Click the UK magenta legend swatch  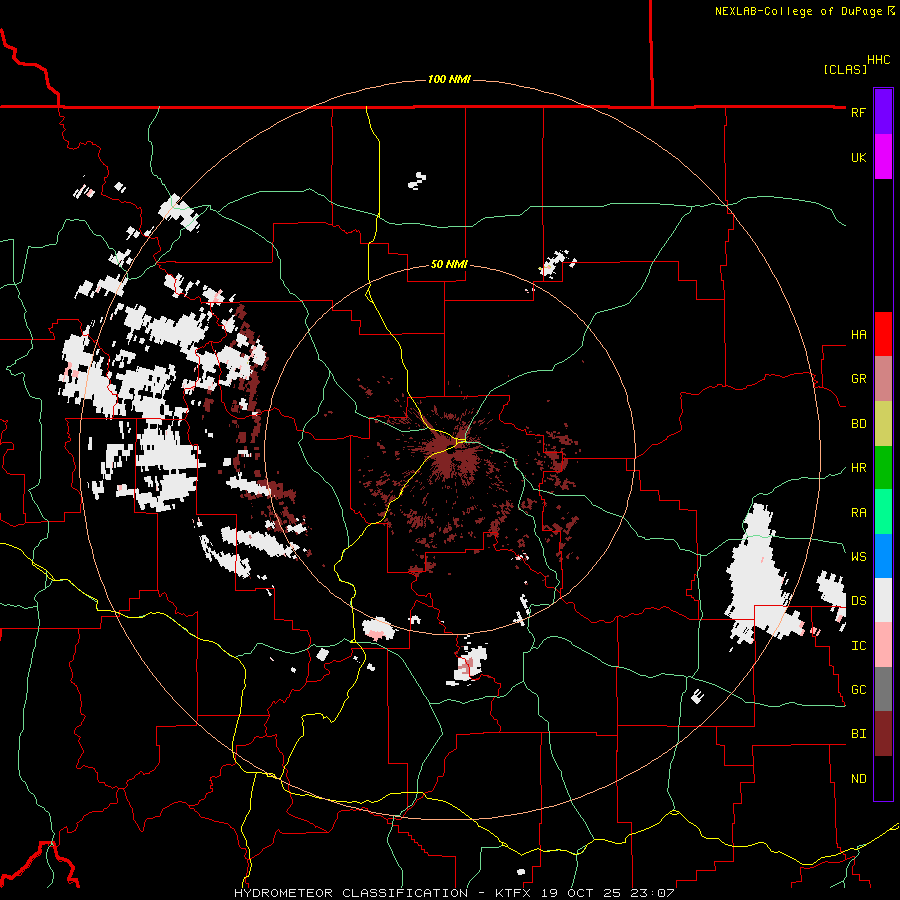click(883, 157)
